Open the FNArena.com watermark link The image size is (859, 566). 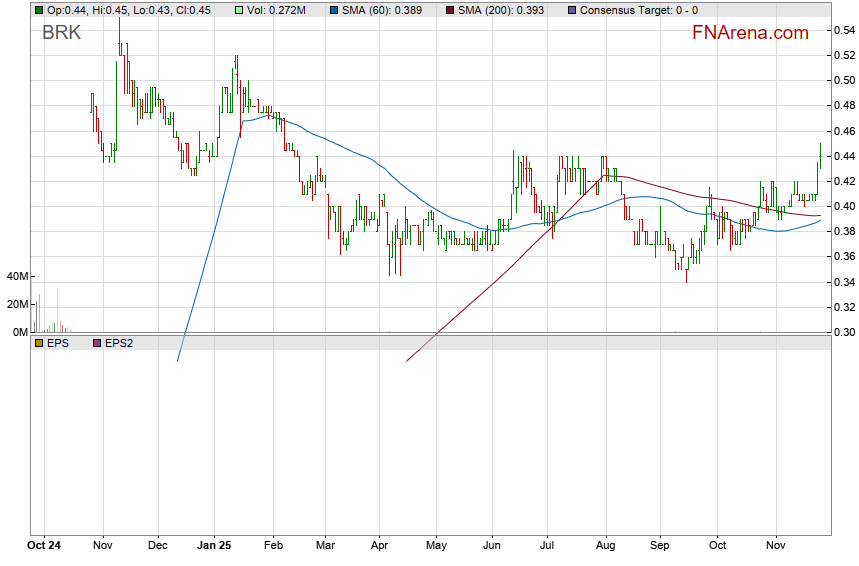(x=750, y=33)
